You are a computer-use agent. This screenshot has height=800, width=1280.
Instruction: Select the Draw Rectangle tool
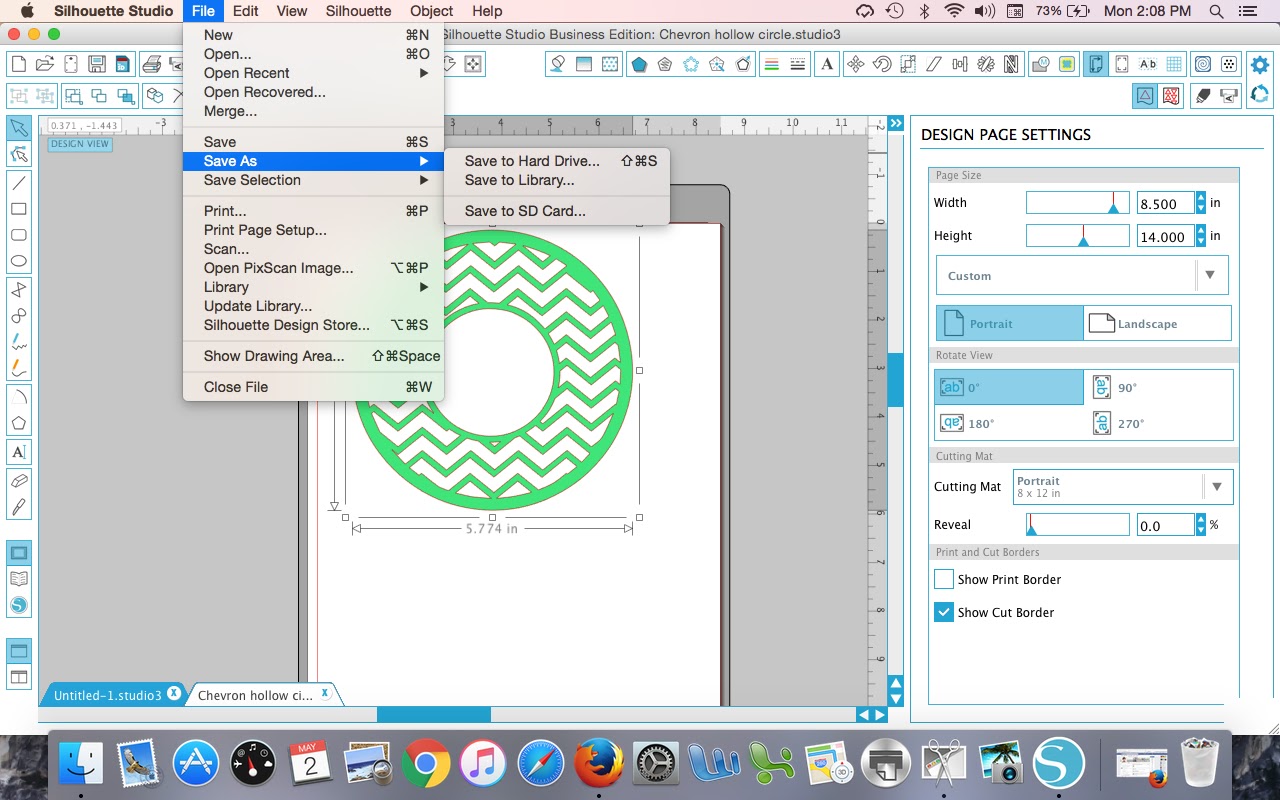[x=18, y=209]
